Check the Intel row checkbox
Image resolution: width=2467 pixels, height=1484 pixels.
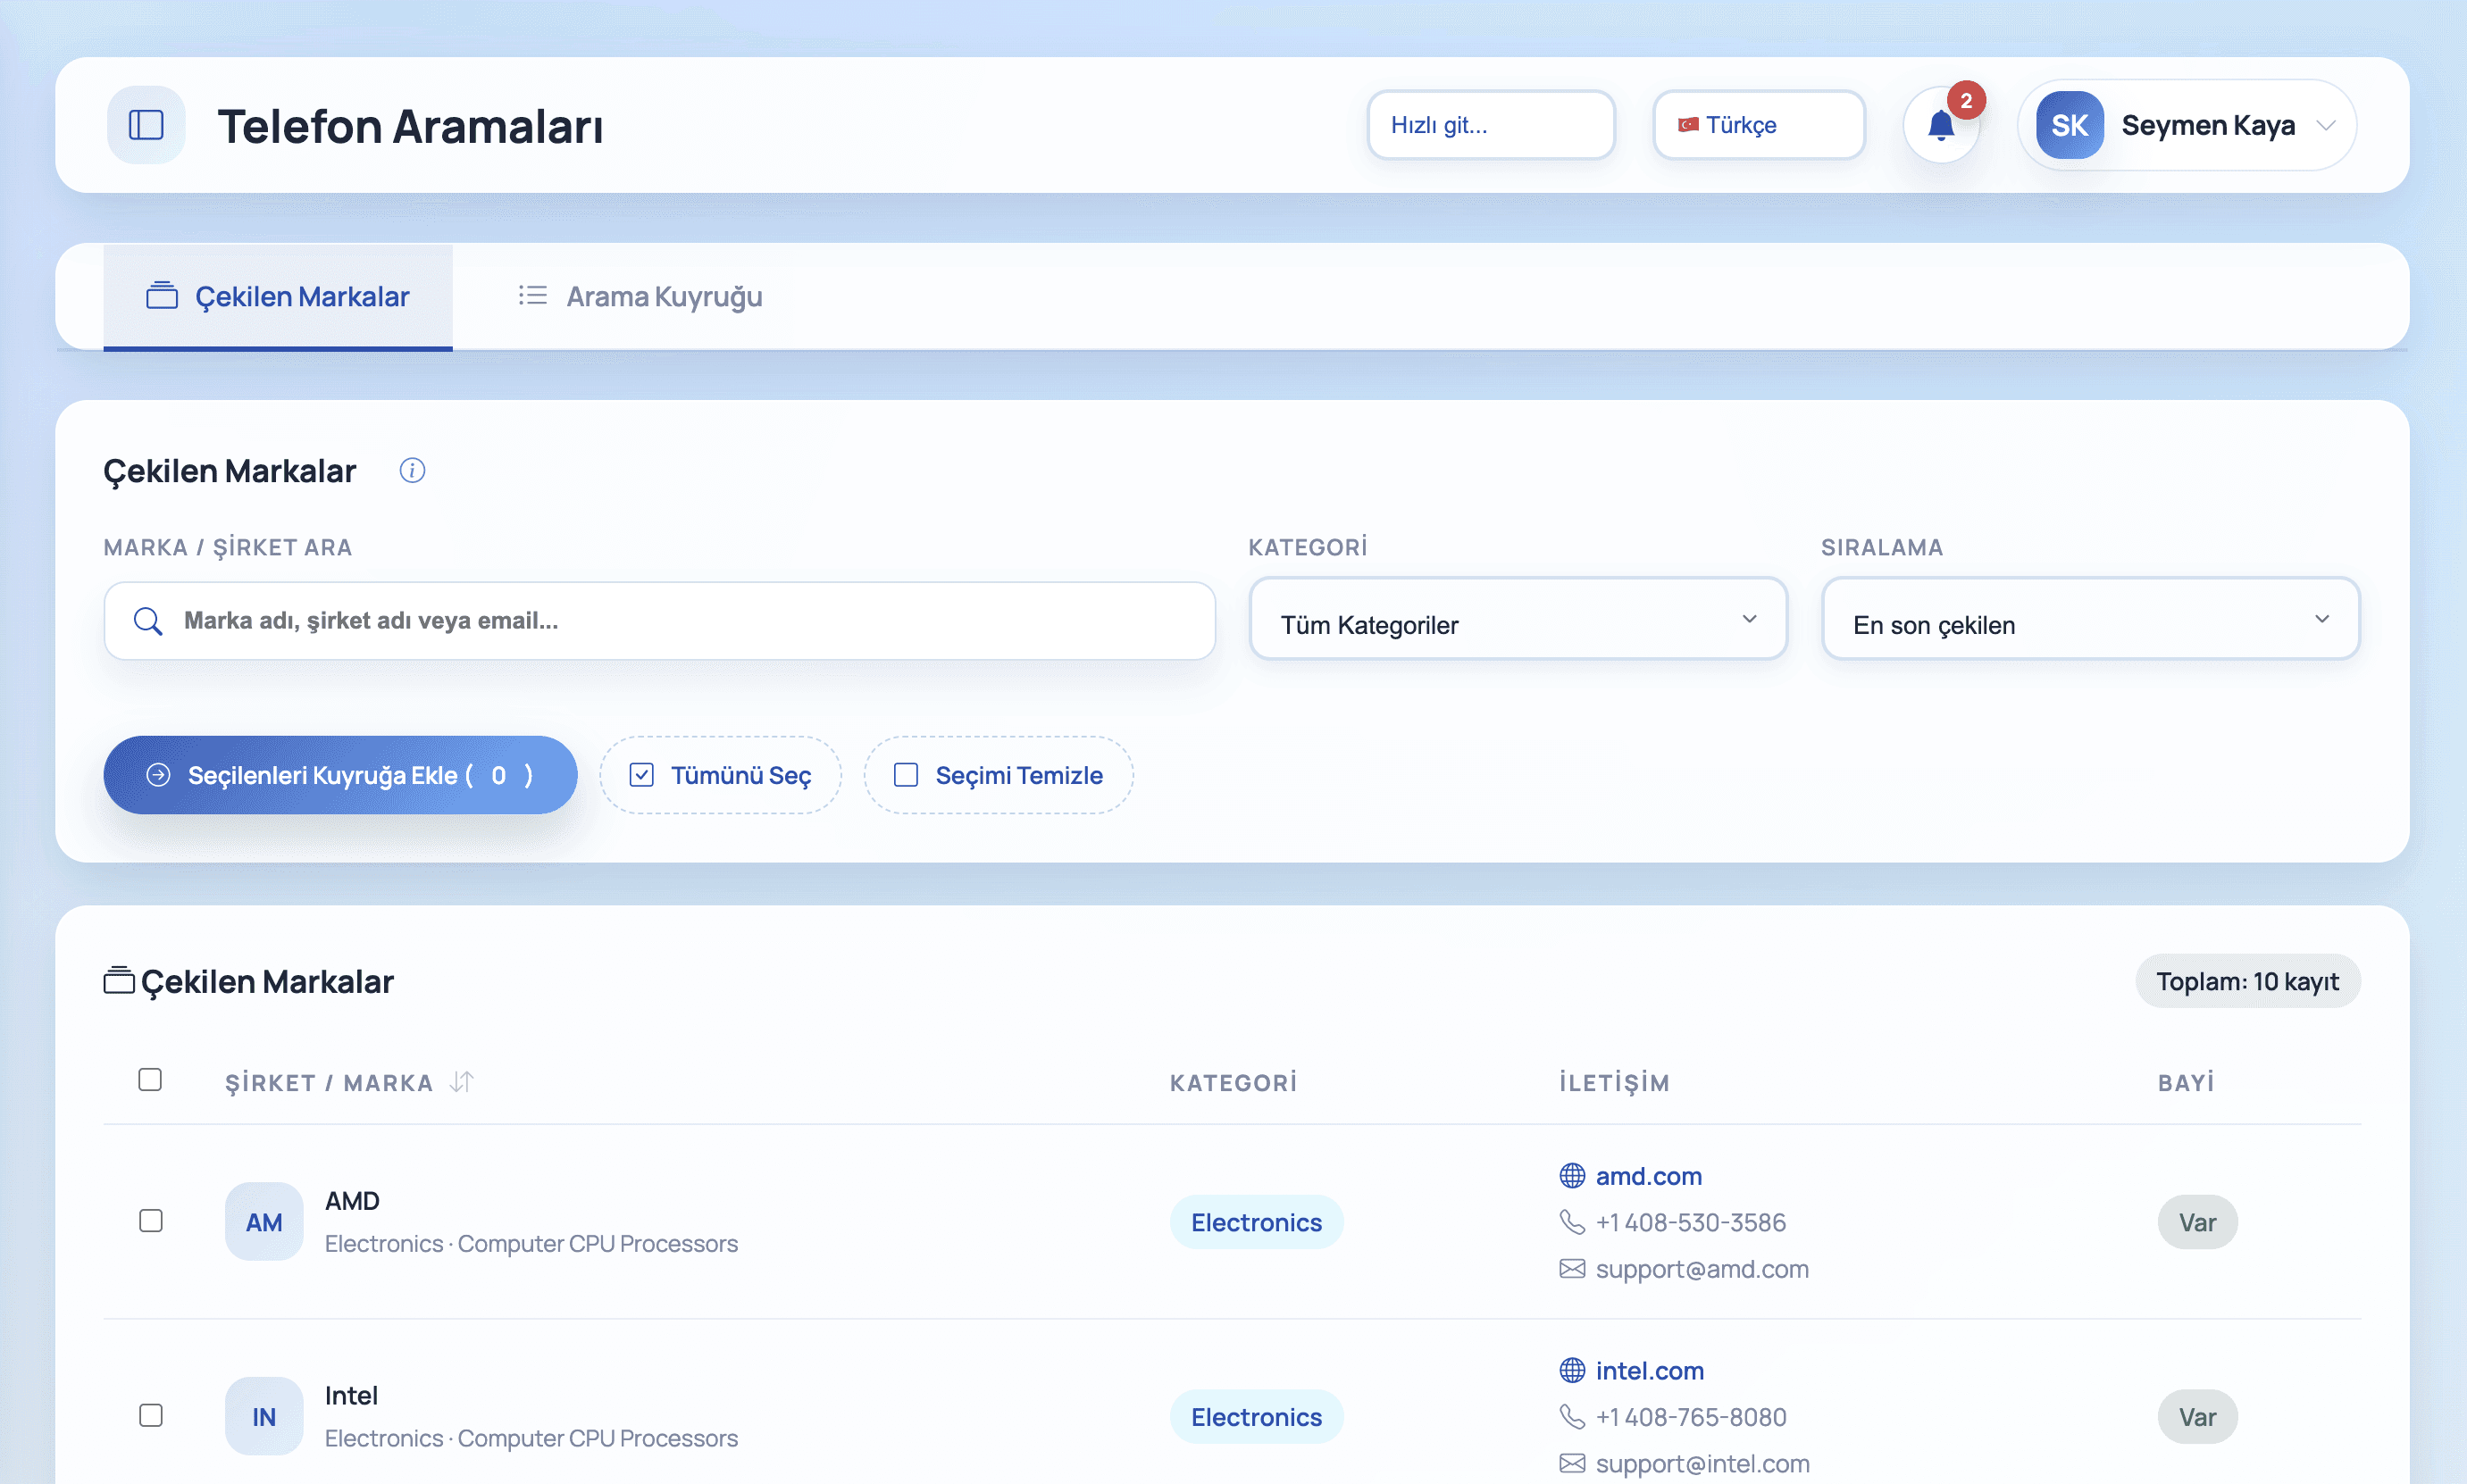(x=151, y=1416)
